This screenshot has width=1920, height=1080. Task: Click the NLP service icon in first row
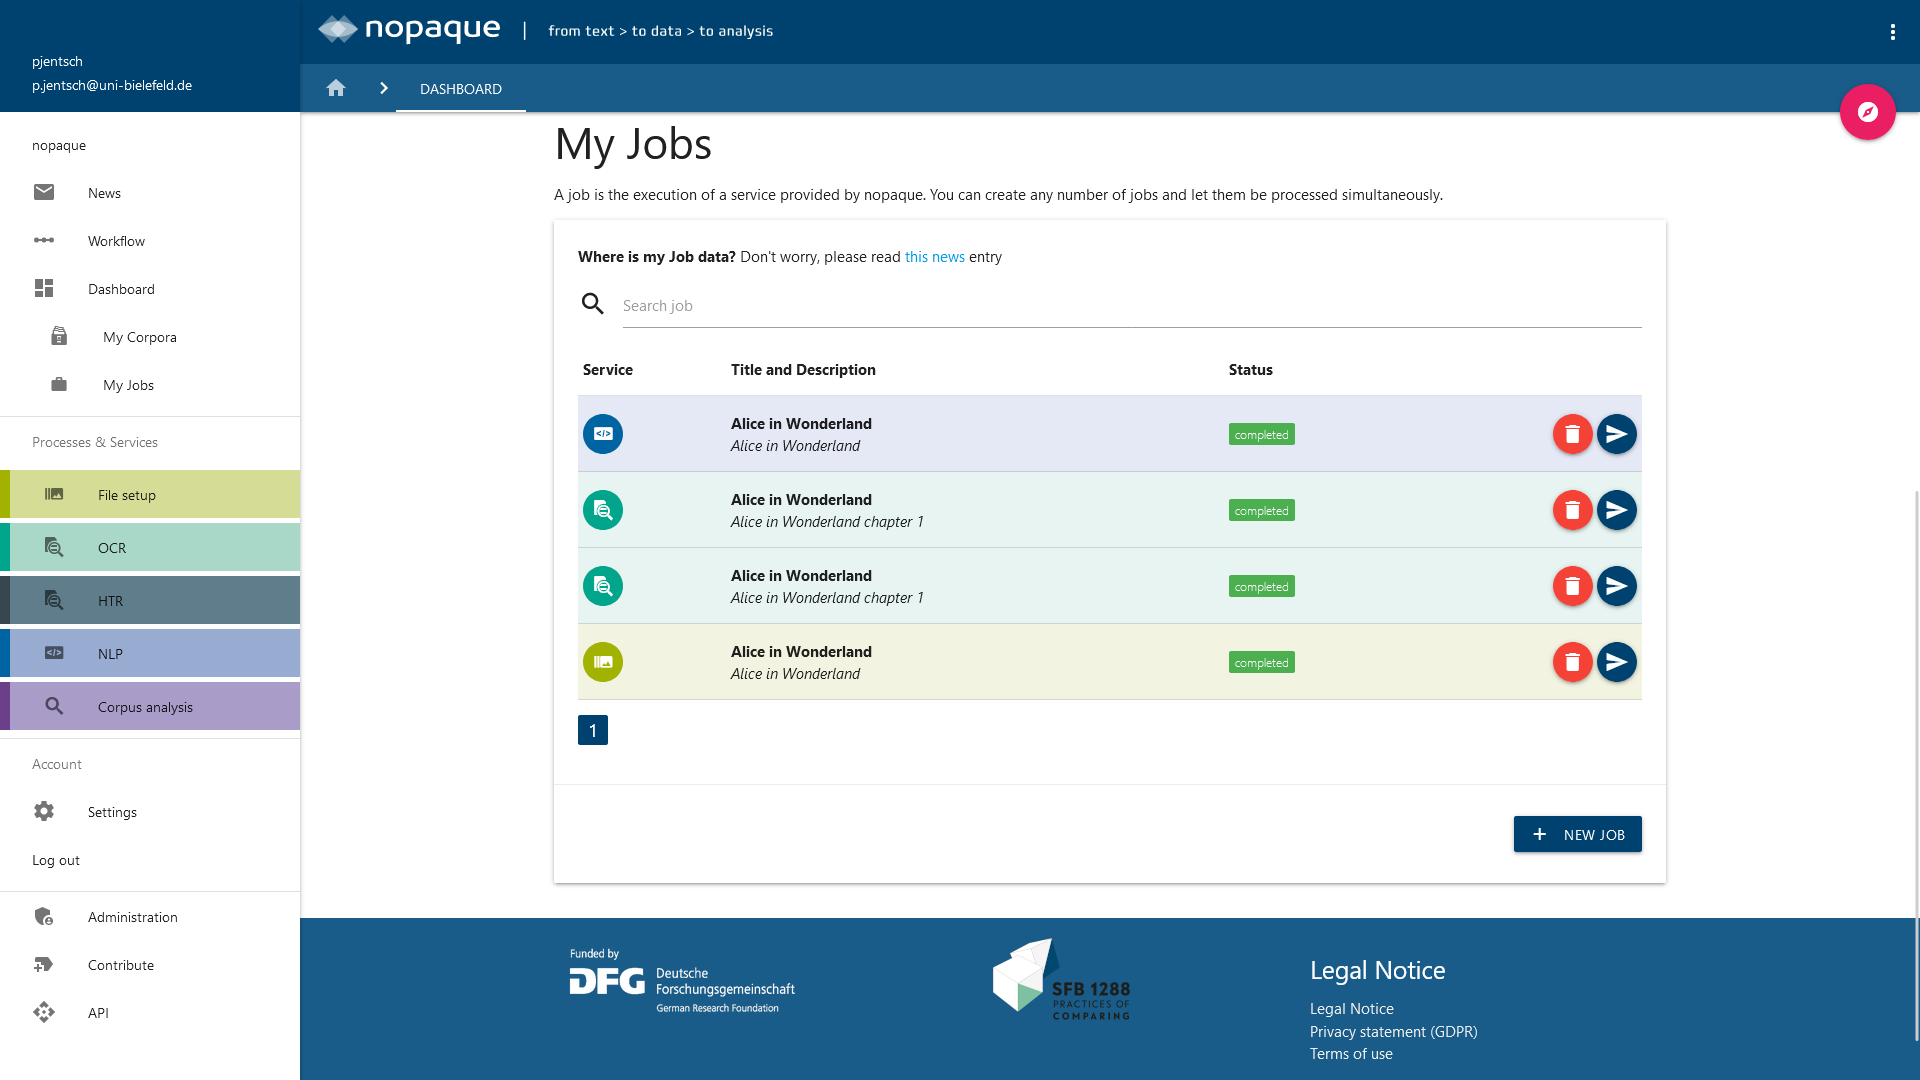tap(603, 434)
